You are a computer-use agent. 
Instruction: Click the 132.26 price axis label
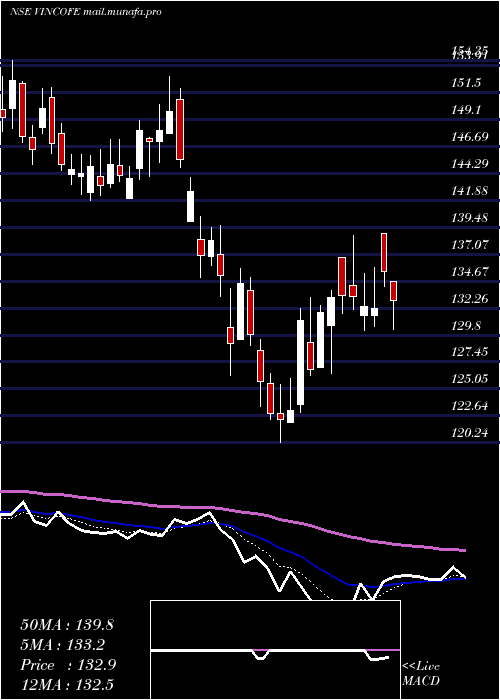tap(469, 298)
